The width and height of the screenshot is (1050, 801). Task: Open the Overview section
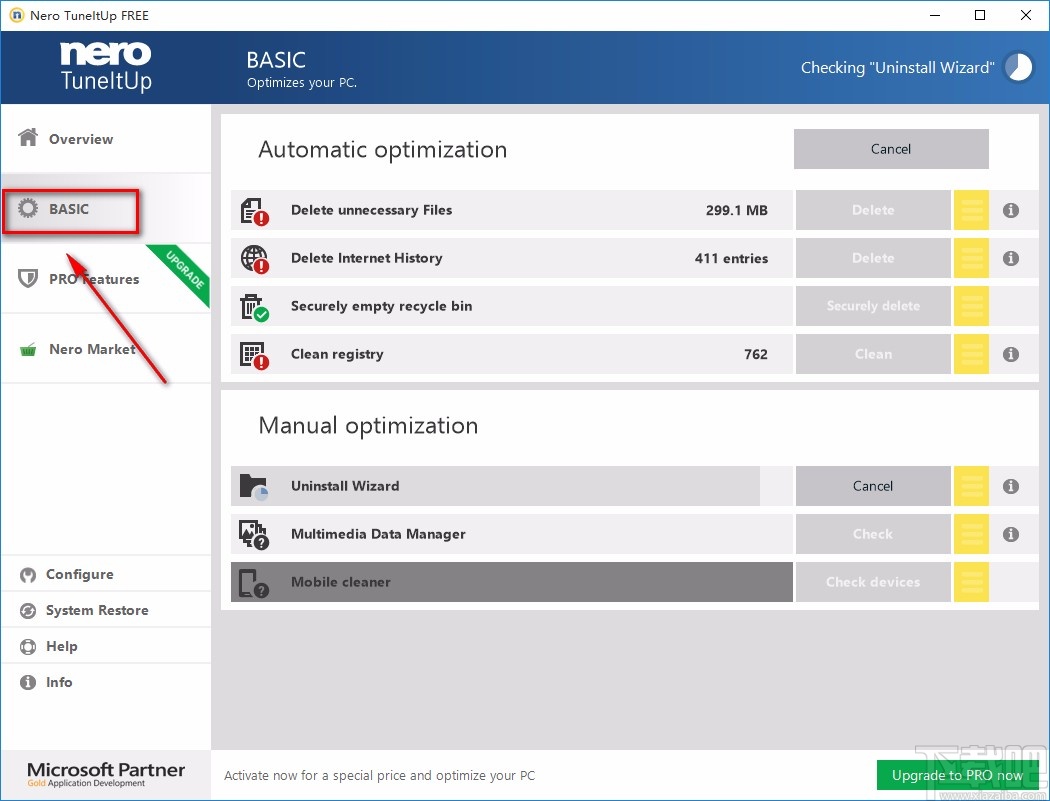coord(80,139)
